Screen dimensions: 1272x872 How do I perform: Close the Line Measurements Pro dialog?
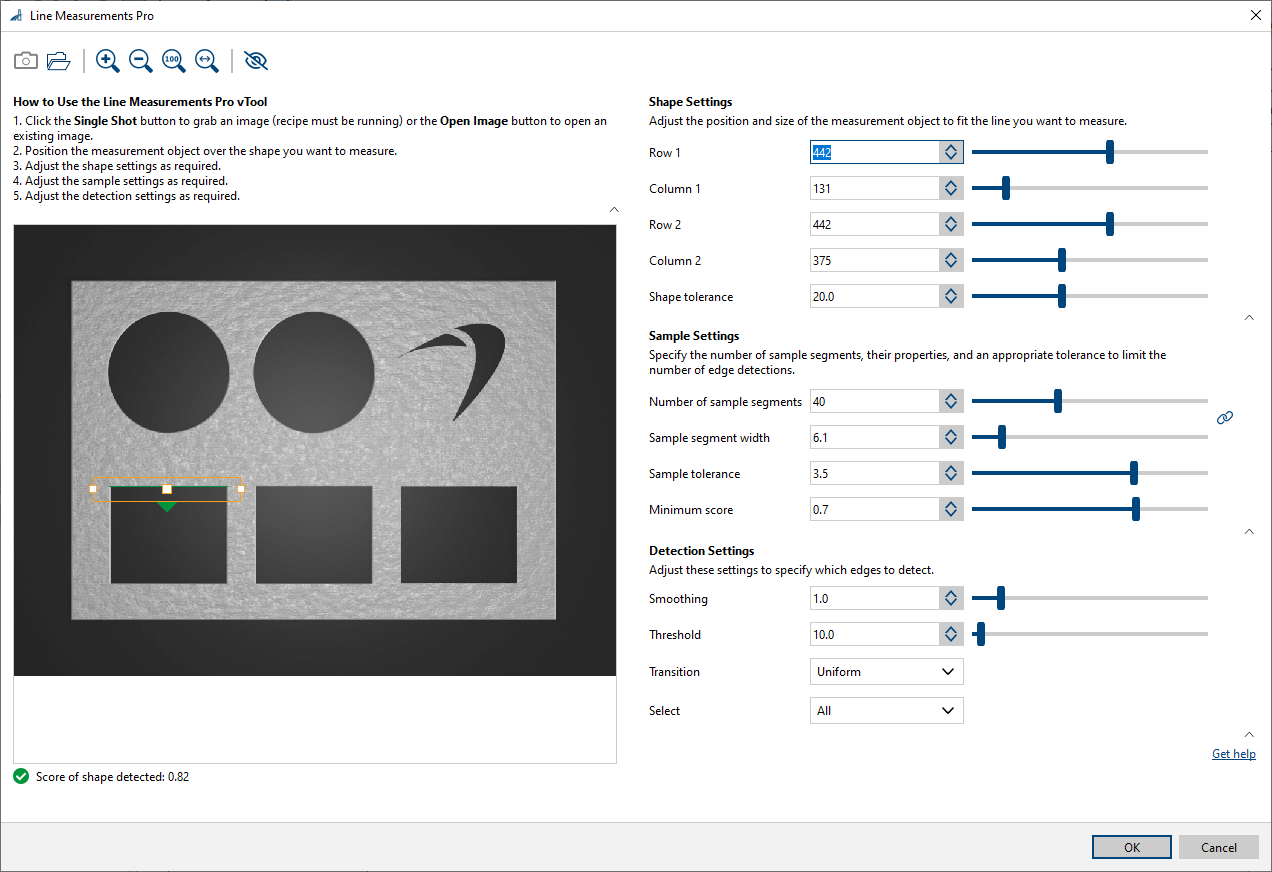pyautogui.click(x=1256, y=16)
